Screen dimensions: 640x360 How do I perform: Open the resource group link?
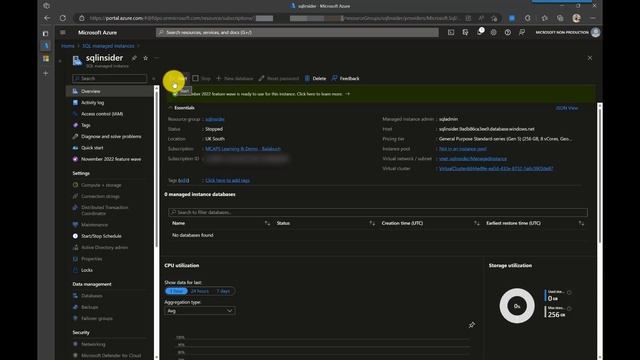click(x=215, y=119)
